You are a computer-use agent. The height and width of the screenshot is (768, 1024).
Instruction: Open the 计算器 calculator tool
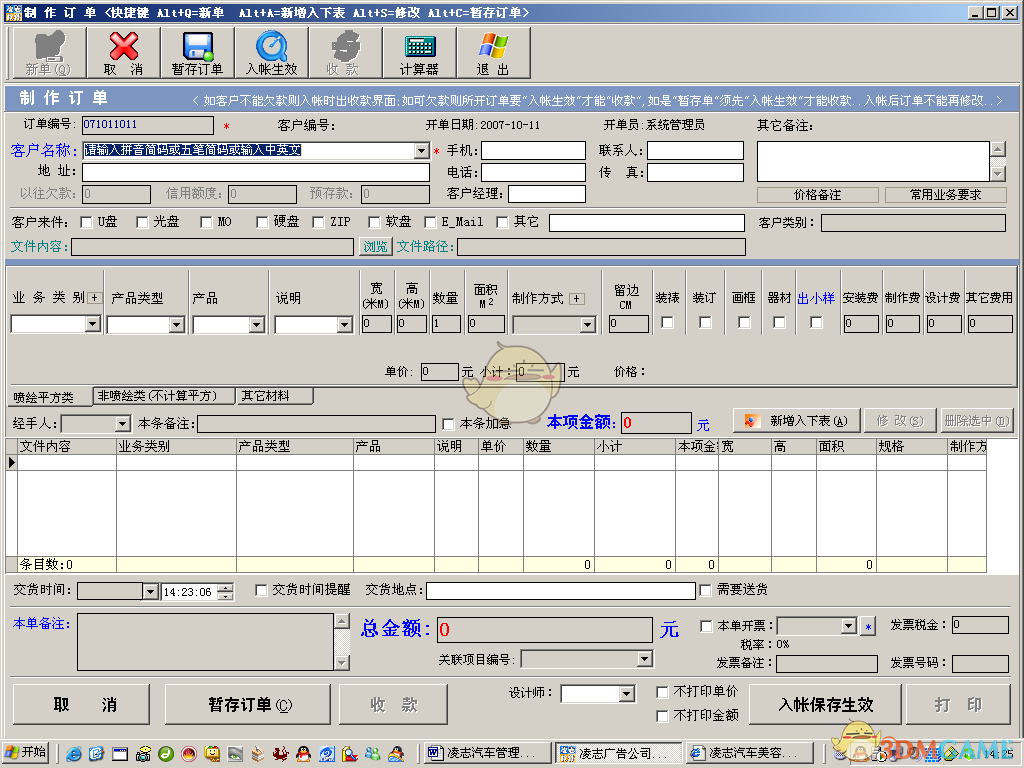[x=419, y=52]
